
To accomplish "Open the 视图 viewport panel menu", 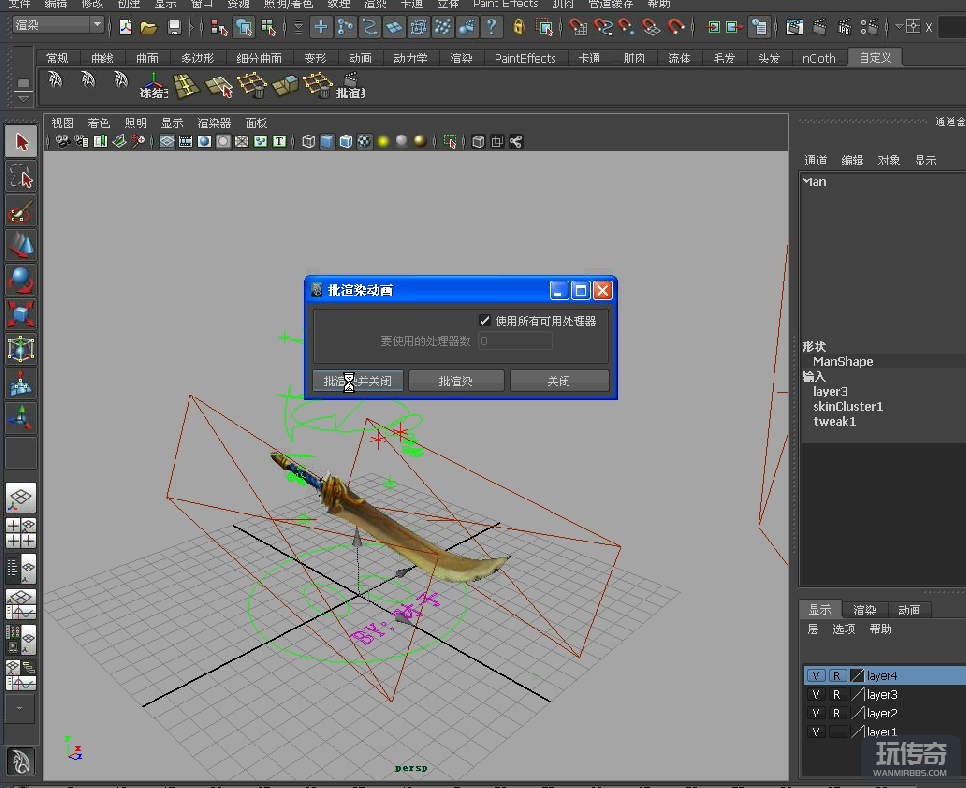I will click(62, 123).
